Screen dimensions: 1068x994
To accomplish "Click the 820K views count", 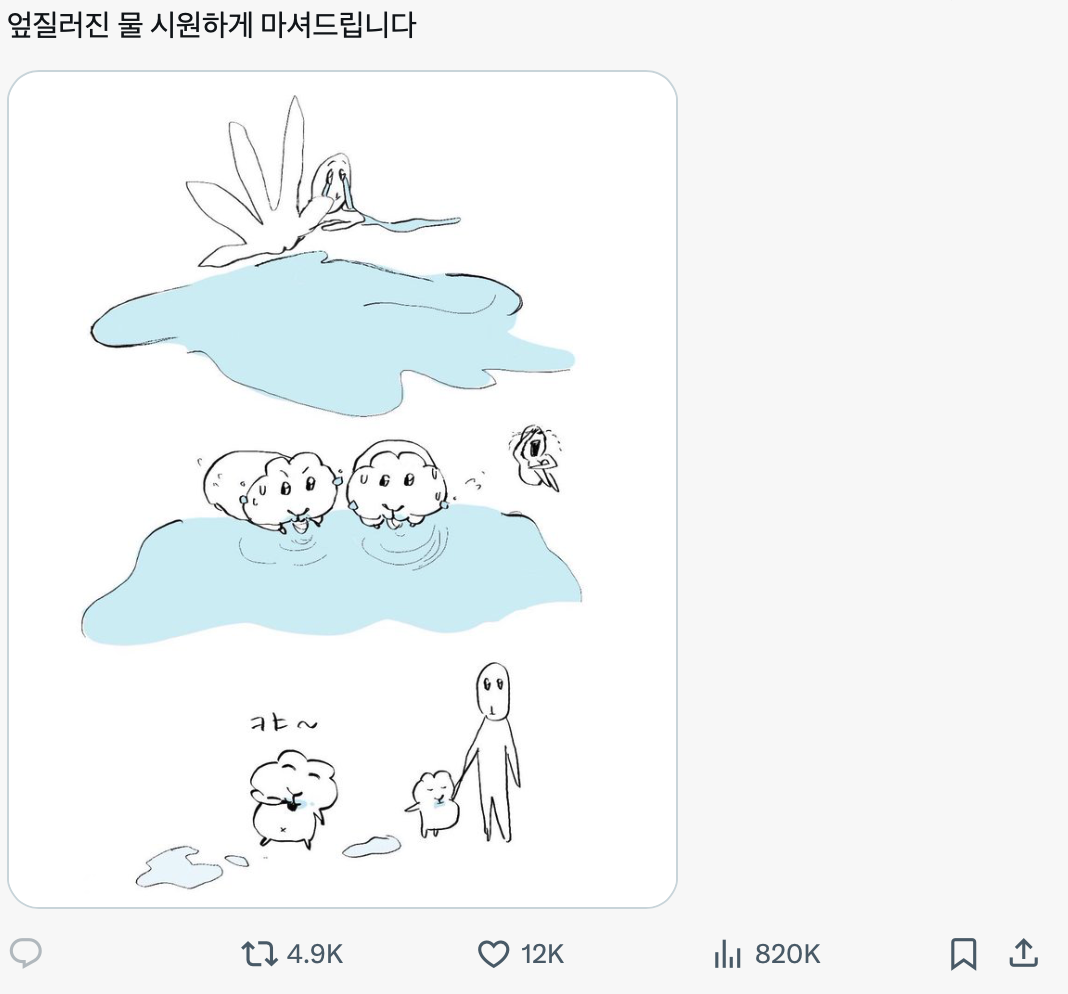I will click(x=788, y=954).
